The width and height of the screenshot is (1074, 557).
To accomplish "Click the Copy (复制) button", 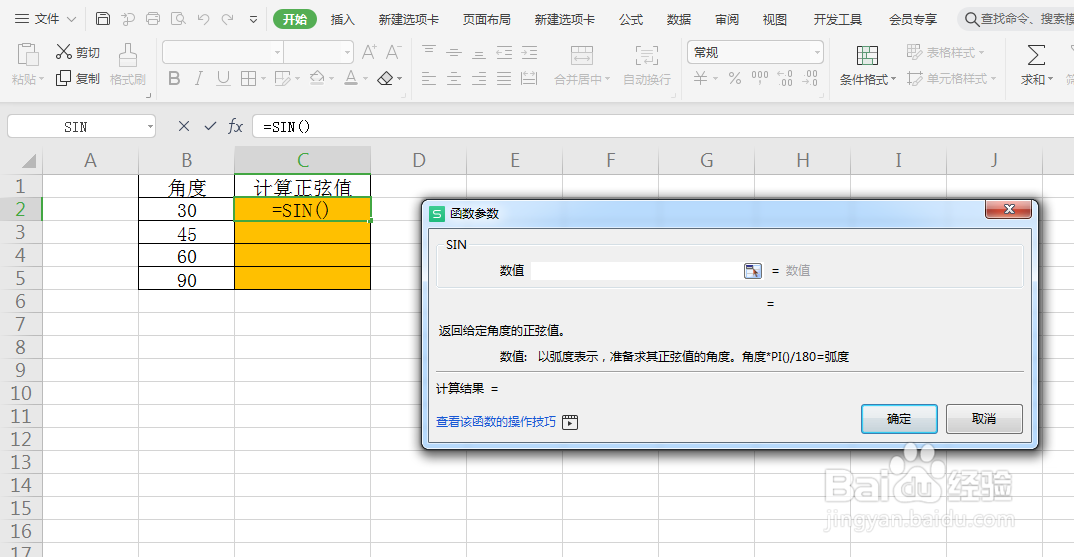I will (x=77, y=78).
